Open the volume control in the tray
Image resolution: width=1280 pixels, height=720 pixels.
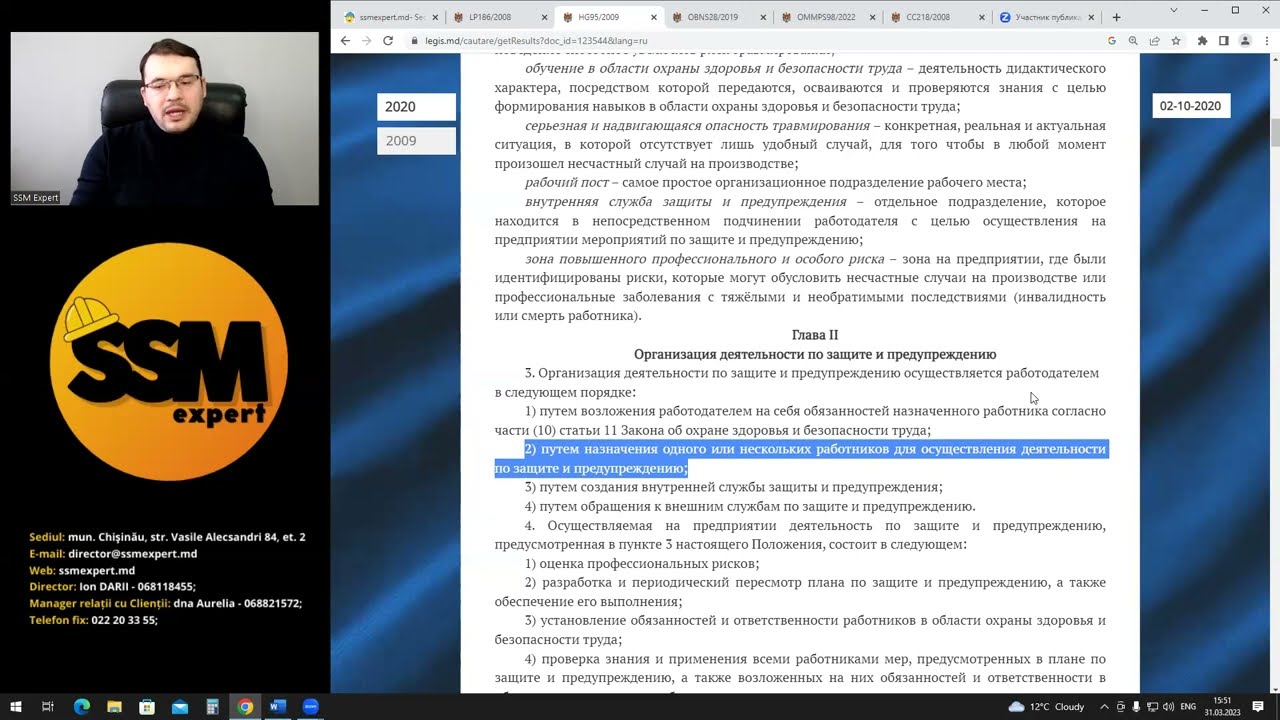1167,706
